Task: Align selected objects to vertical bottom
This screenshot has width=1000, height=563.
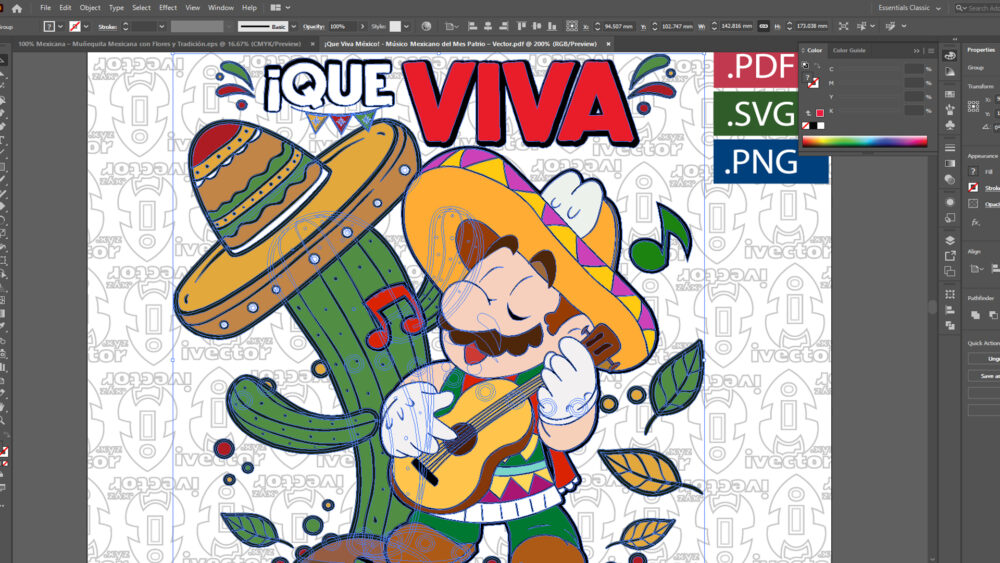Action: click(x=552, y=26)
